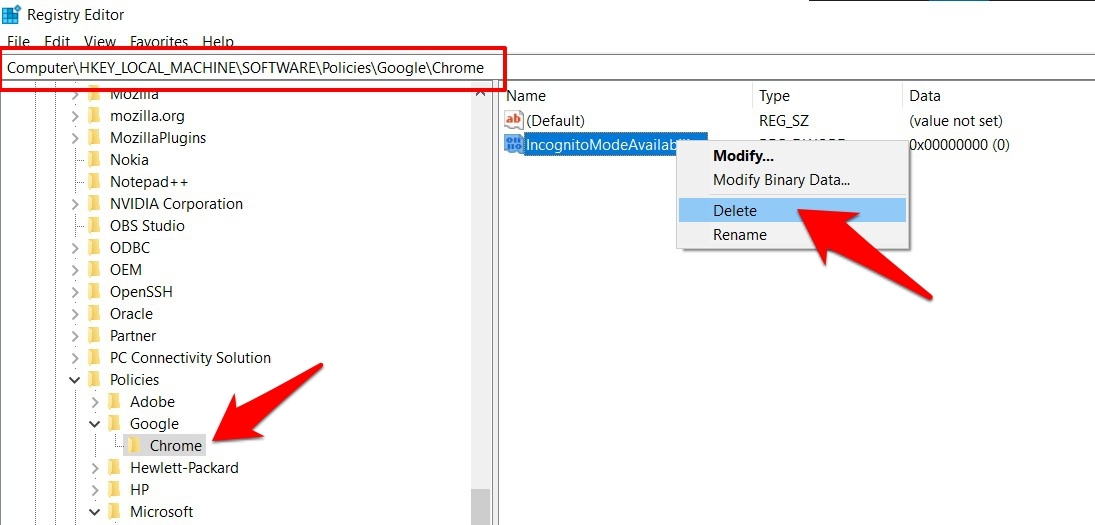This screenshot has width=1095, height=525.
Task: Click the Partner folder icon
Action: coord(95,336)
